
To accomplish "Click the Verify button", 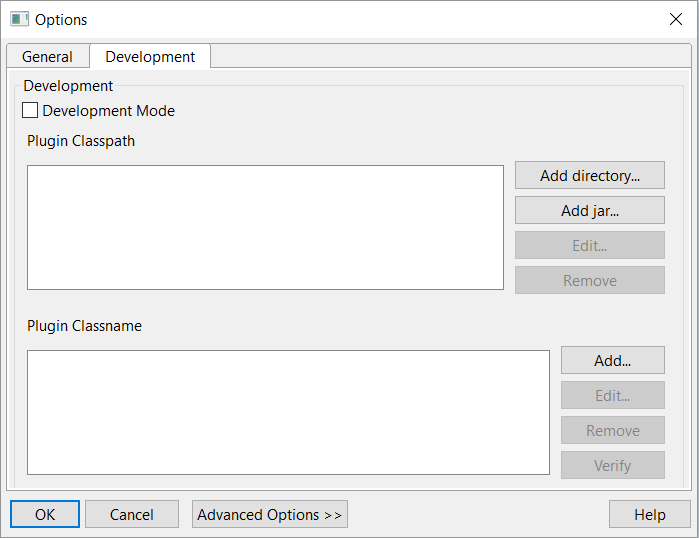I will pos(613,465).
